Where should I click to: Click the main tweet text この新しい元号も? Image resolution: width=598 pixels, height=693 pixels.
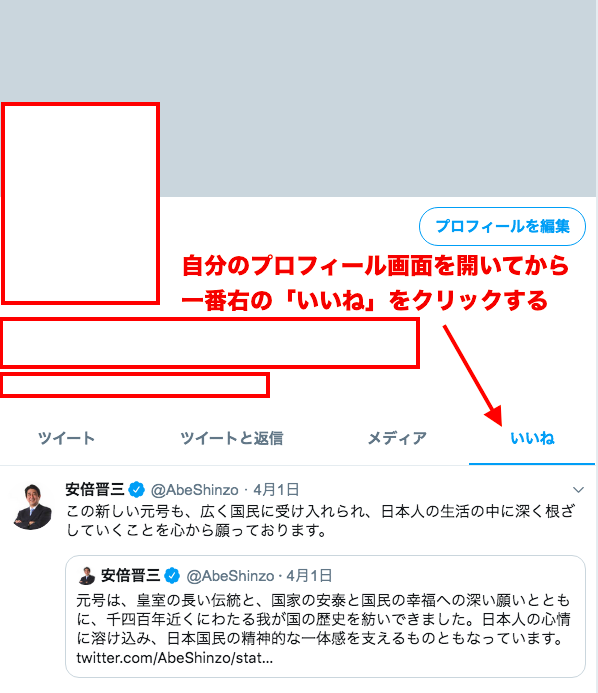(x=321, y=521)
